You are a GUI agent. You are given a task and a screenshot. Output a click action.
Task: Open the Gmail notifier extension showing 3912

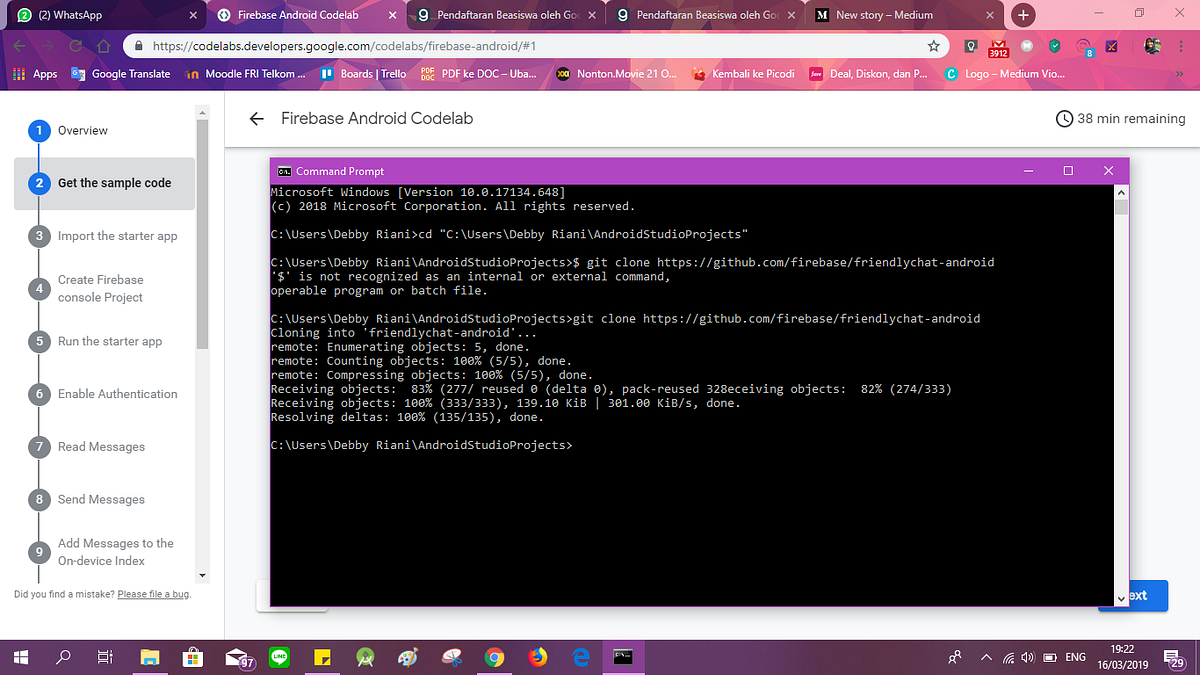click(x=996, y=45)
